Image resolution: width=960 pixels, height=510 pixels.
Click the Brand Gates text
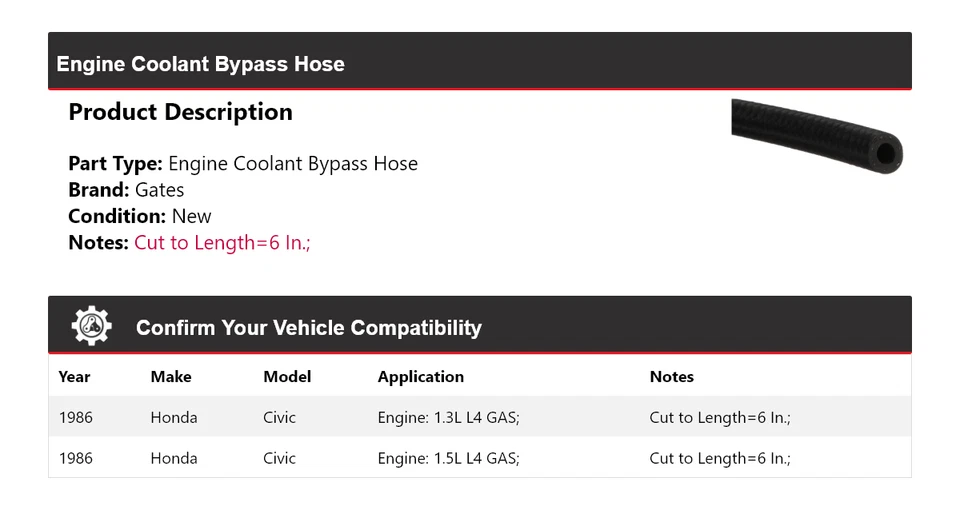(x=126, y=190)
